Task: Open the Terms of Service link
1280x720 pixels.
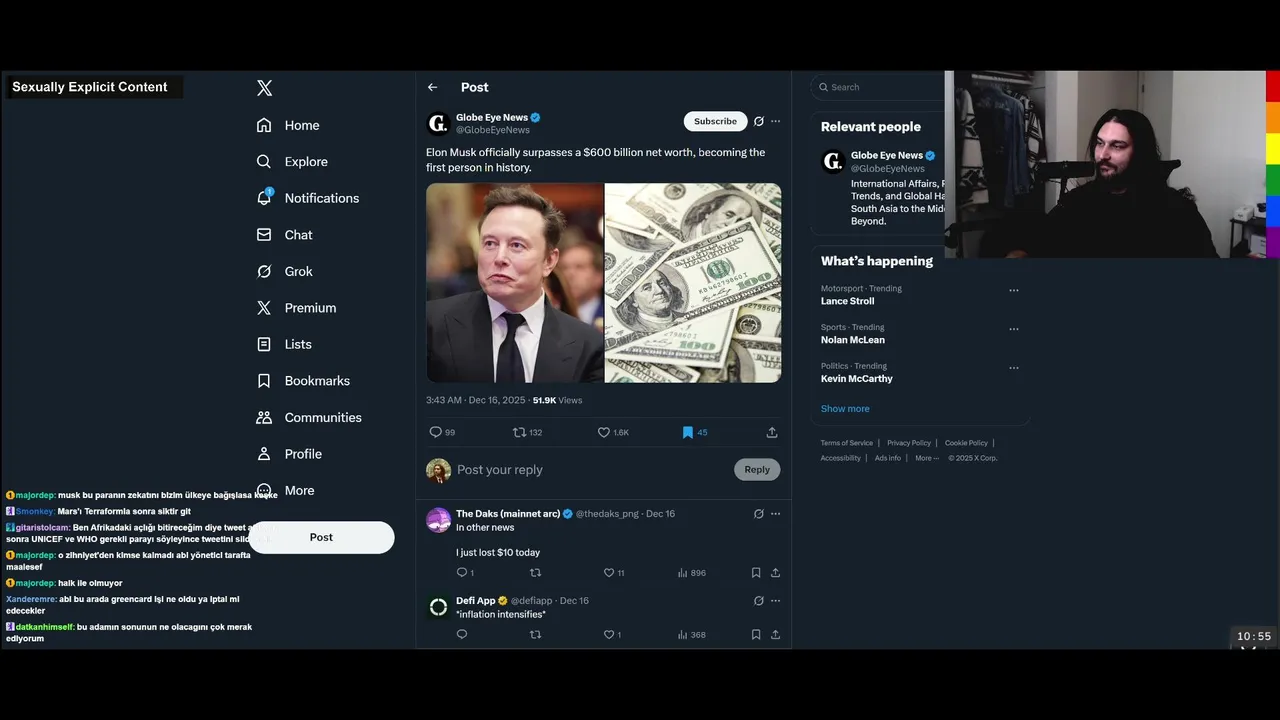Action: (847, 443)
